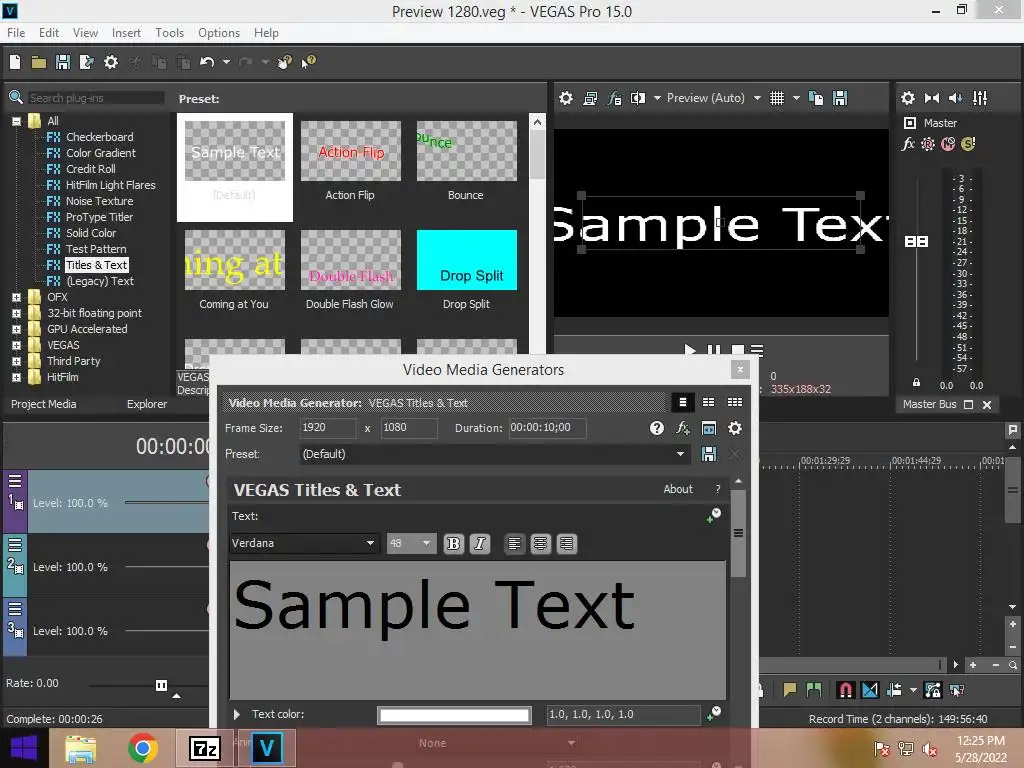The image size is (1024, 768).
Task: Open Video Output FX icon in preview
Action: tap(615, 98)
